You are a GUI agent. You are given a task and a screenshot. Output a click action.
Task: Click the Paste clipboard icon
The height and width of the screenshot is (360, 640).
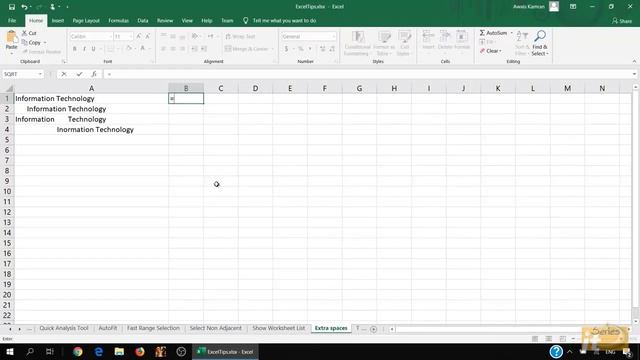coord(11,38)
